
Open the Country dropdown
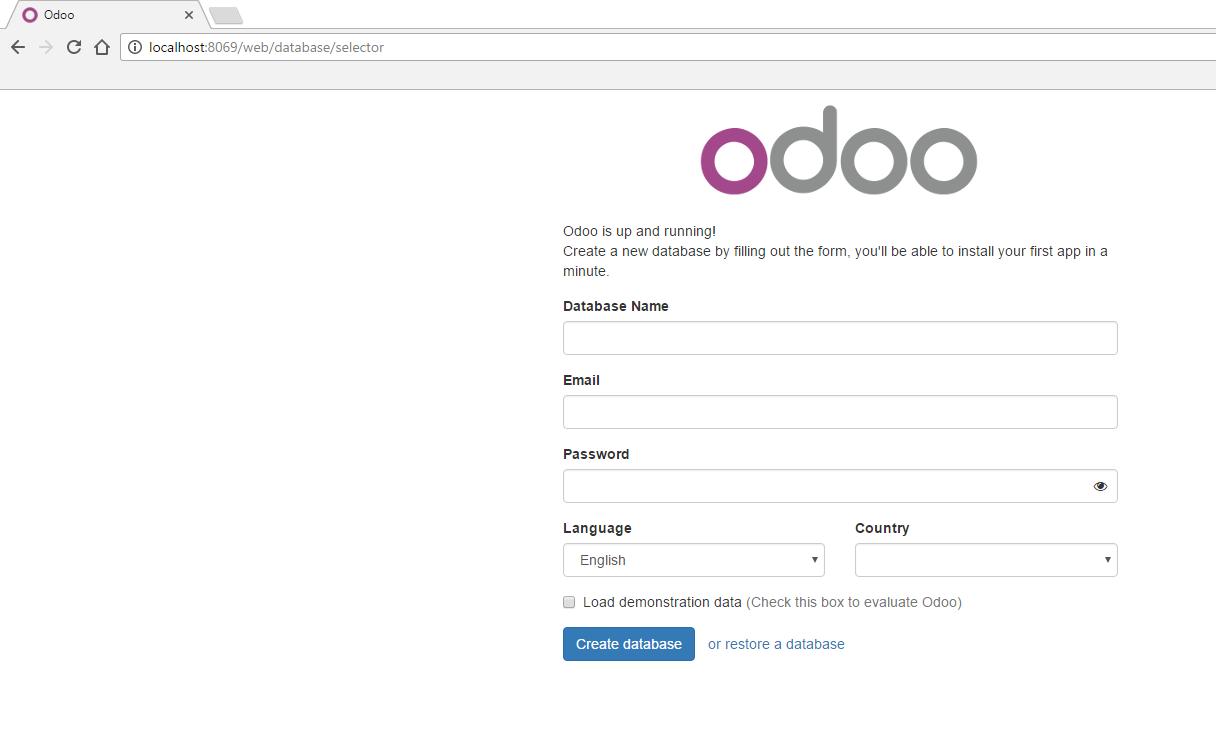[x=986, y=560]
